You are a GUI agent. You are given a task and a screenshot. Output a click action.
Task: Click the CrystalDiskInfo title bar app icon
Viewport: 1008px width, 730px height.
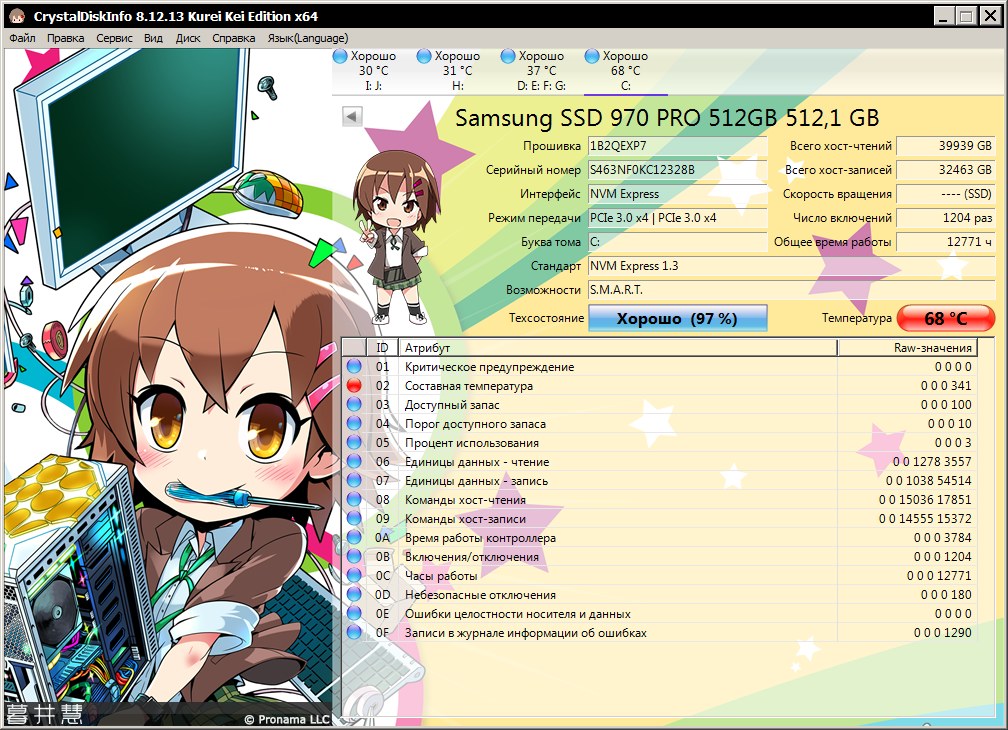pos(17,16)
